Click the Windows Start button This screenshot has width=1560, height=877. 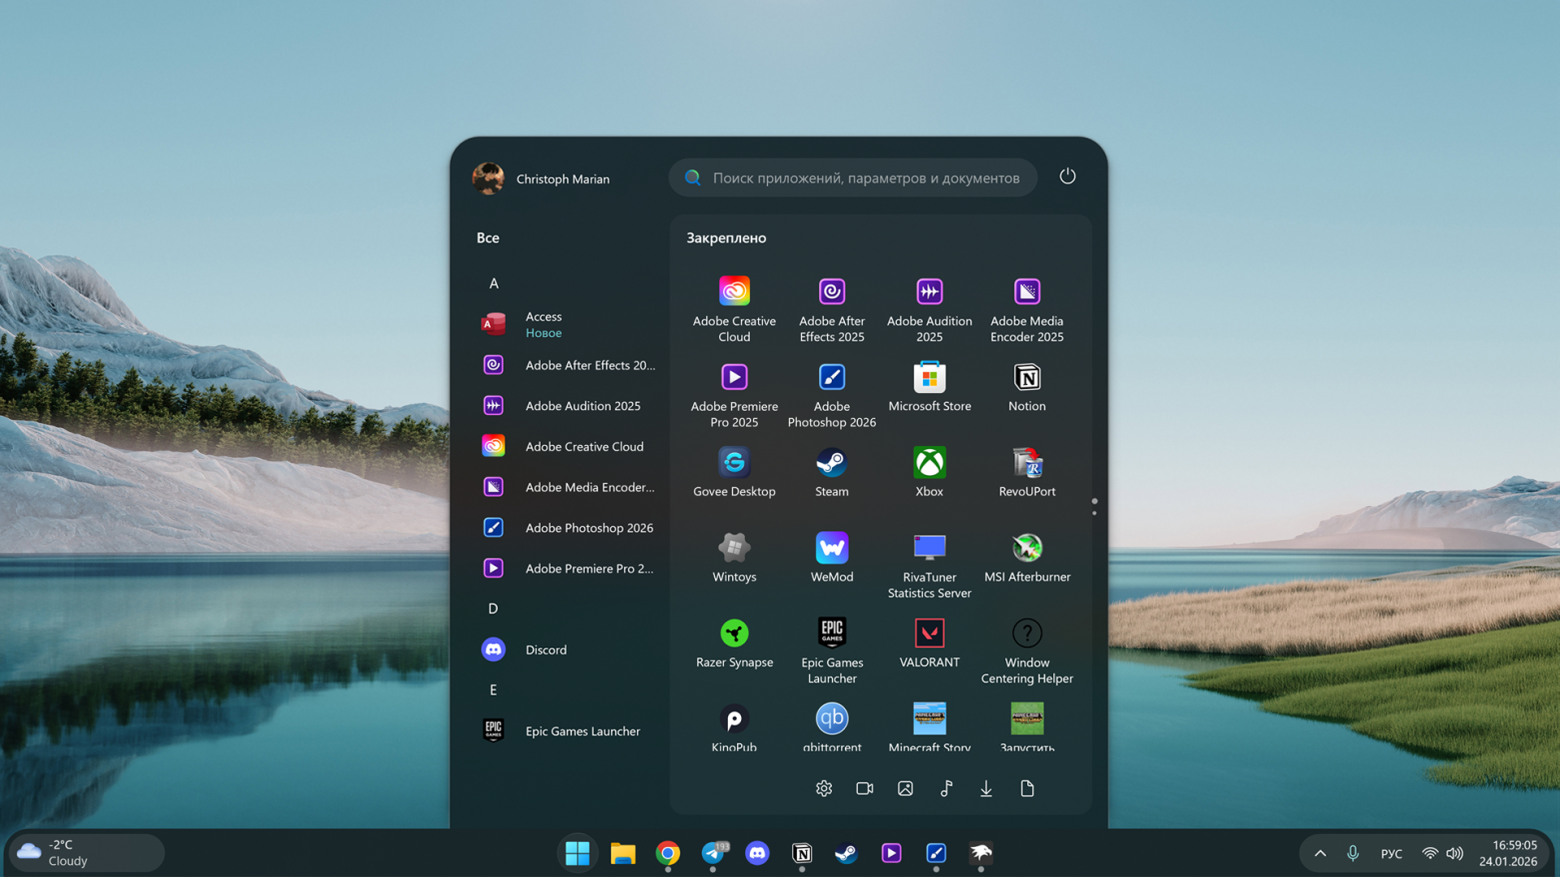pos(577,853)
